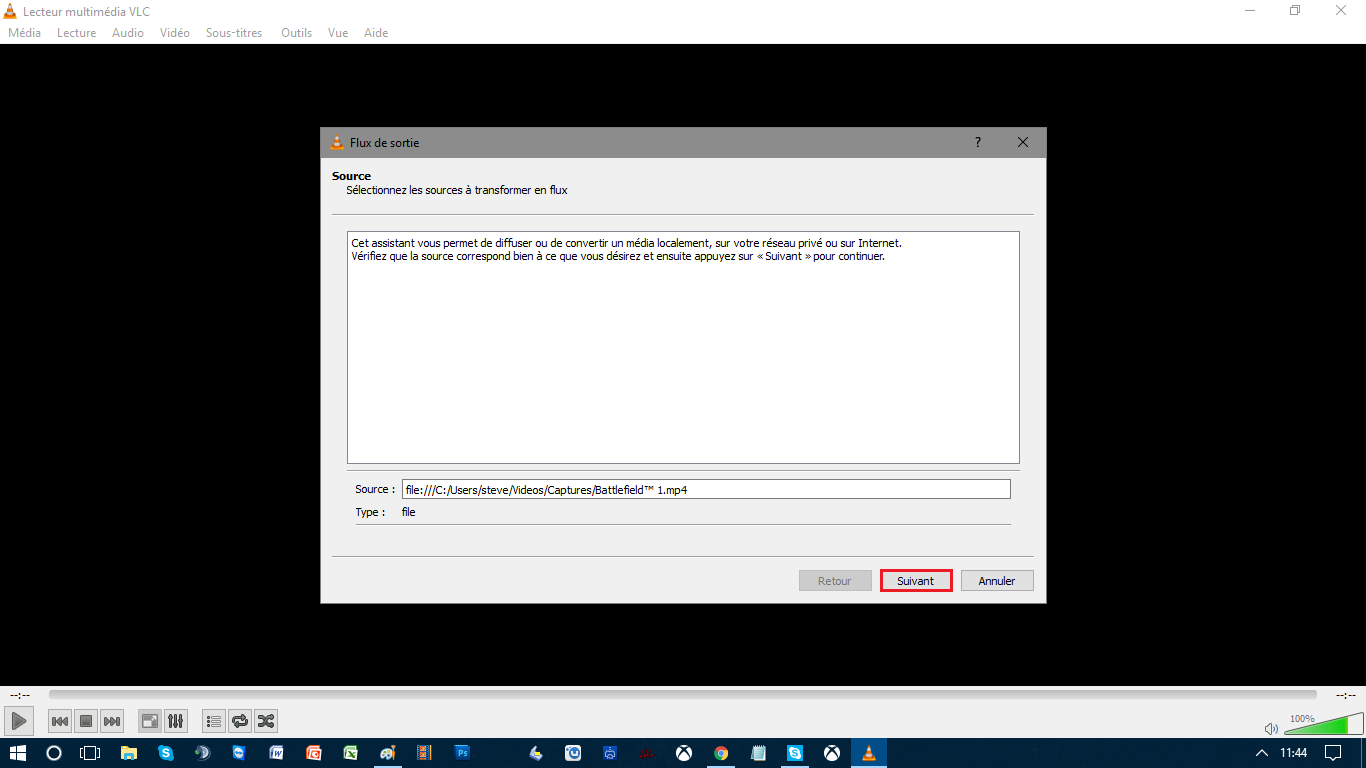Click the Suivant button
This screenshot has height=768, width=1366.
point(915,581)
